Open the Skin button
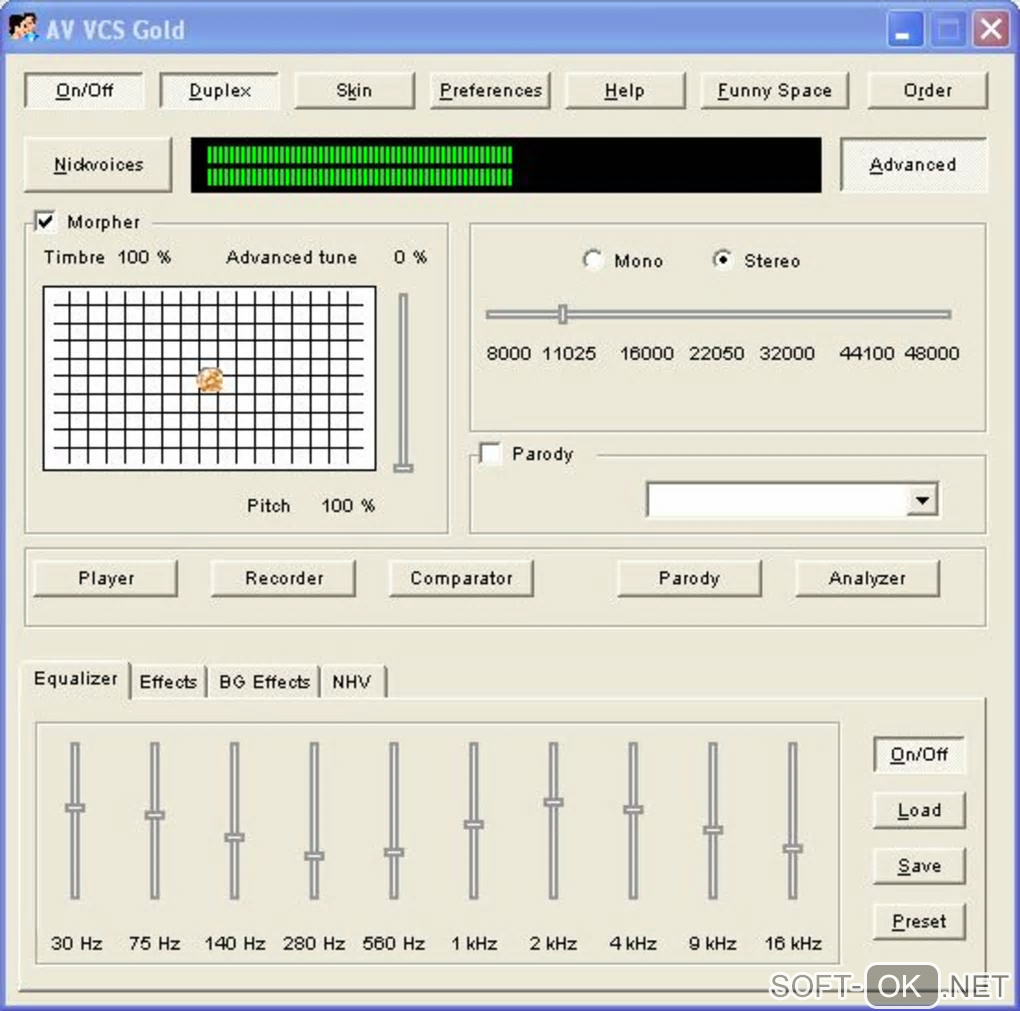The height and width of the screenshot is (1011, 1020). (x=355, y=90)
